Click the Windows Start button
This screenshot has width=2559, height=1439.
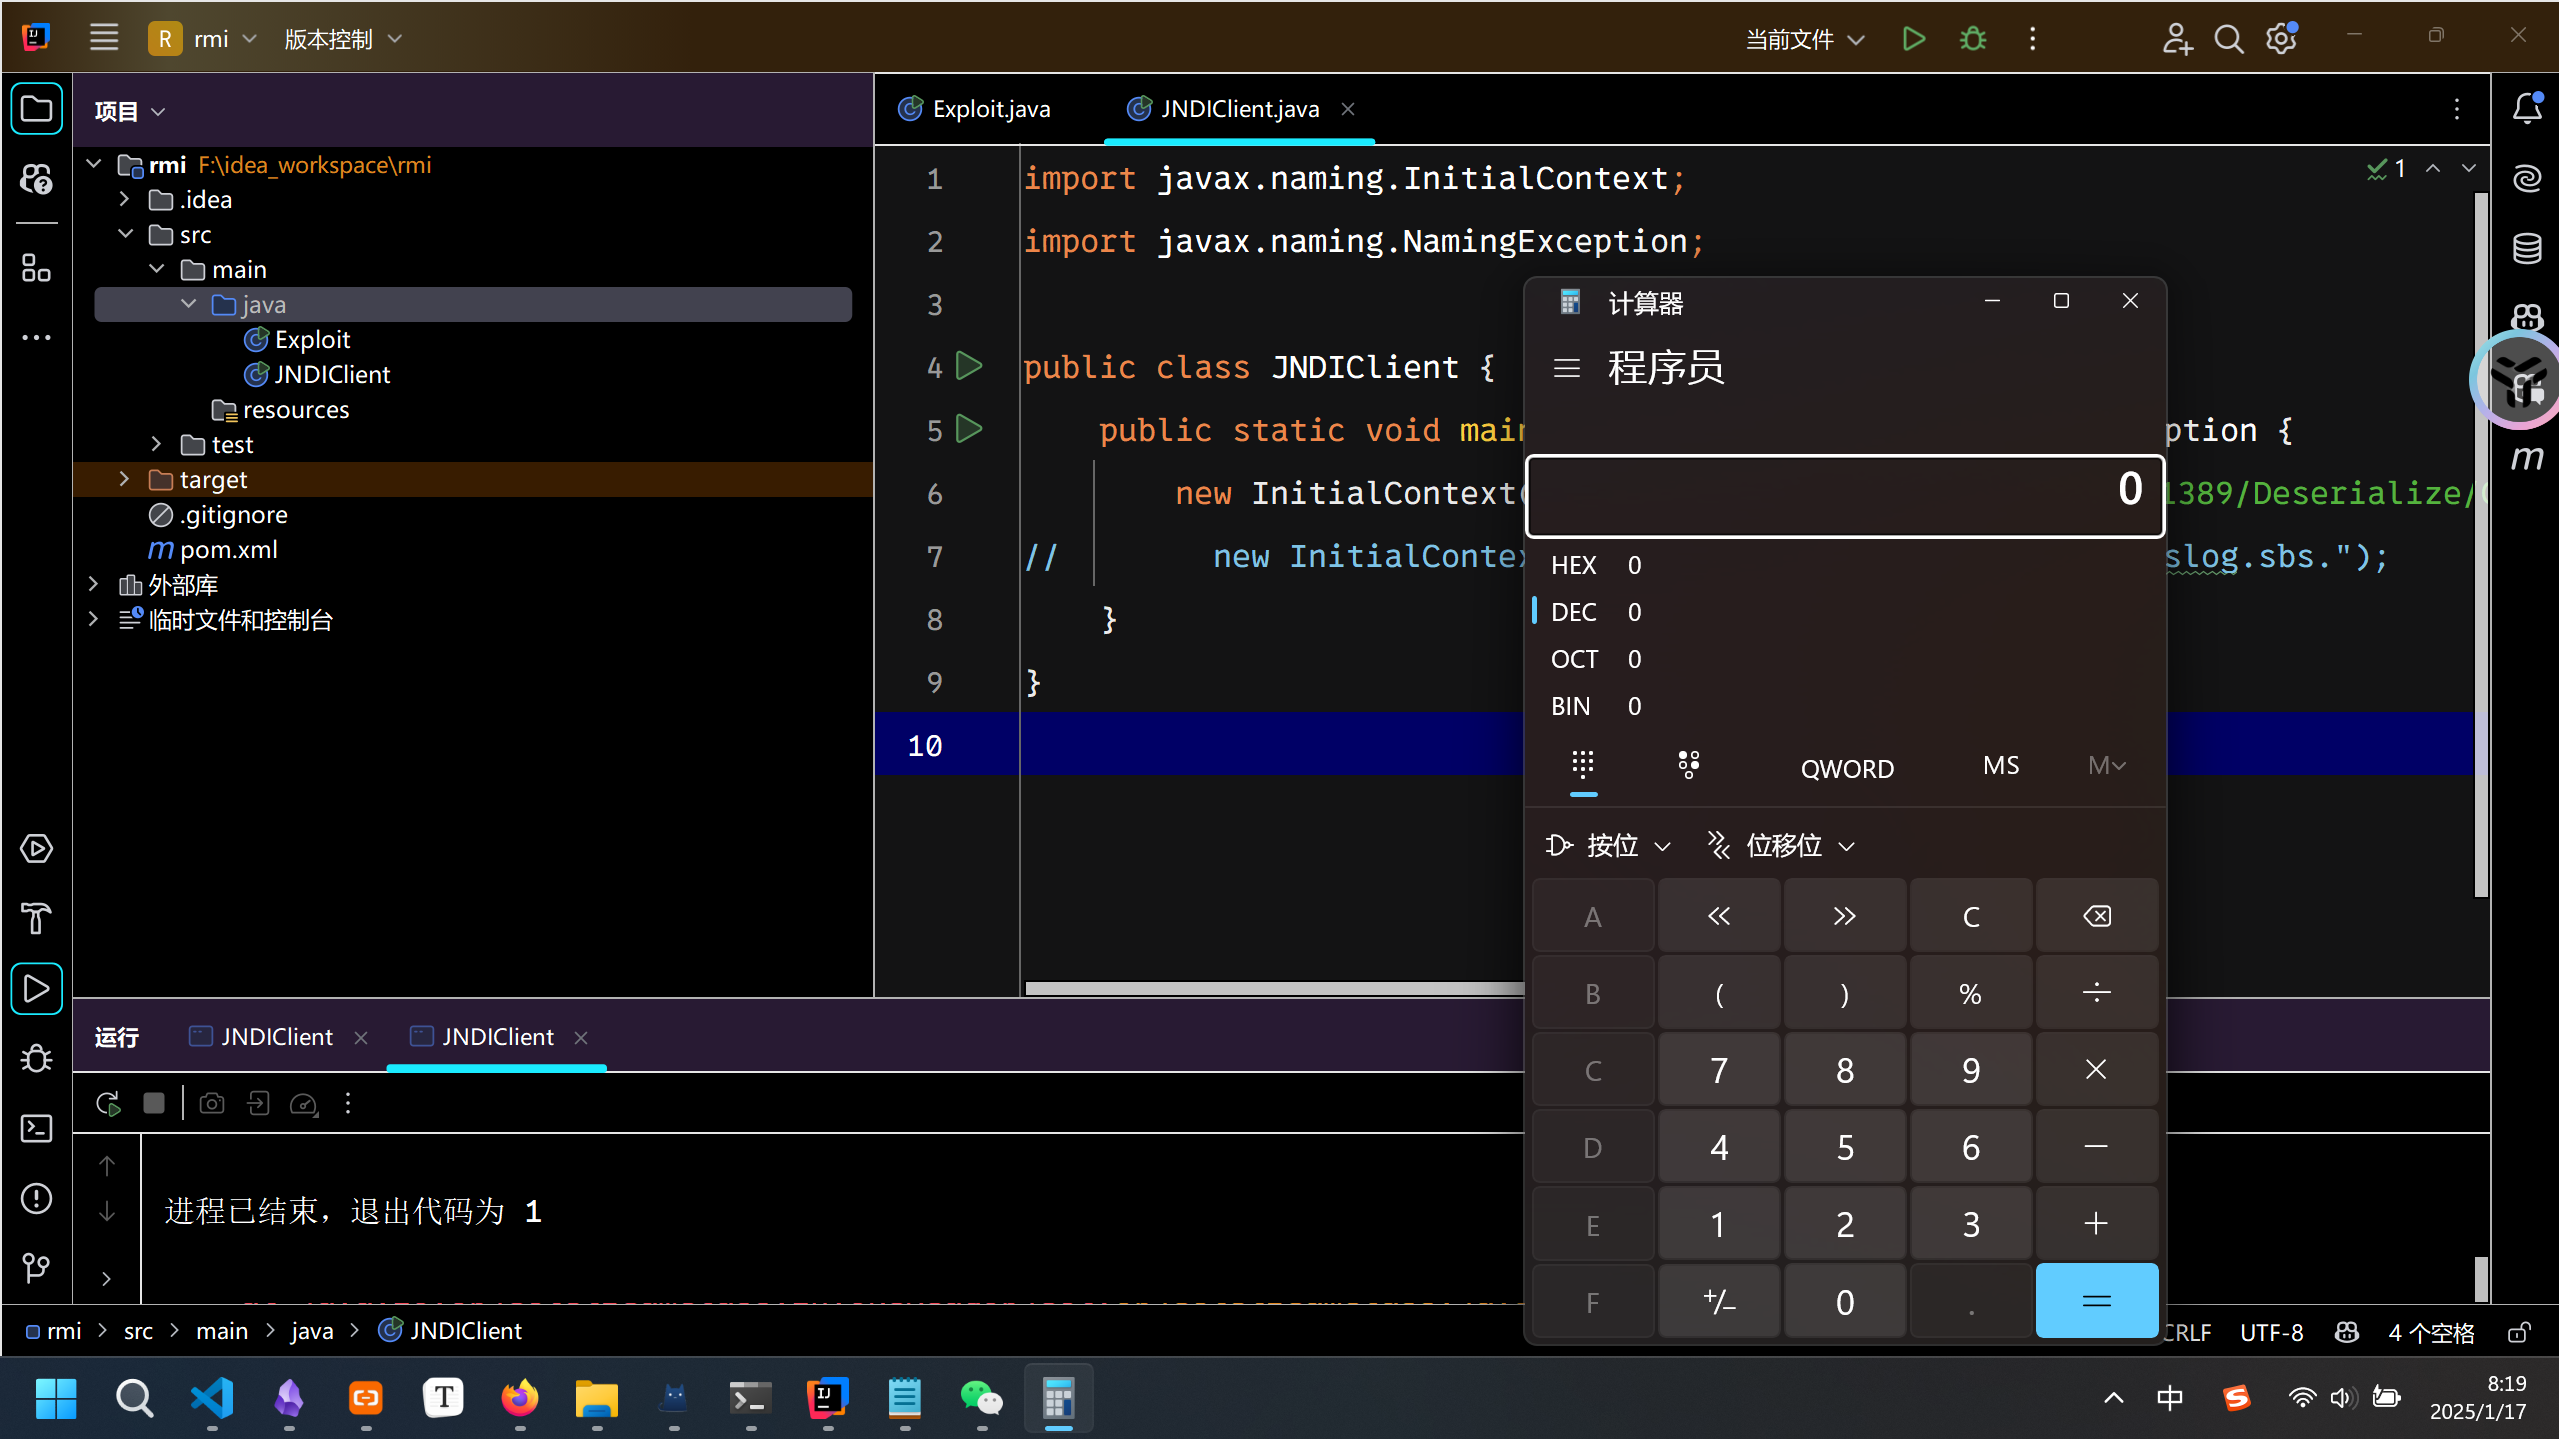(x=56, y=1397)
